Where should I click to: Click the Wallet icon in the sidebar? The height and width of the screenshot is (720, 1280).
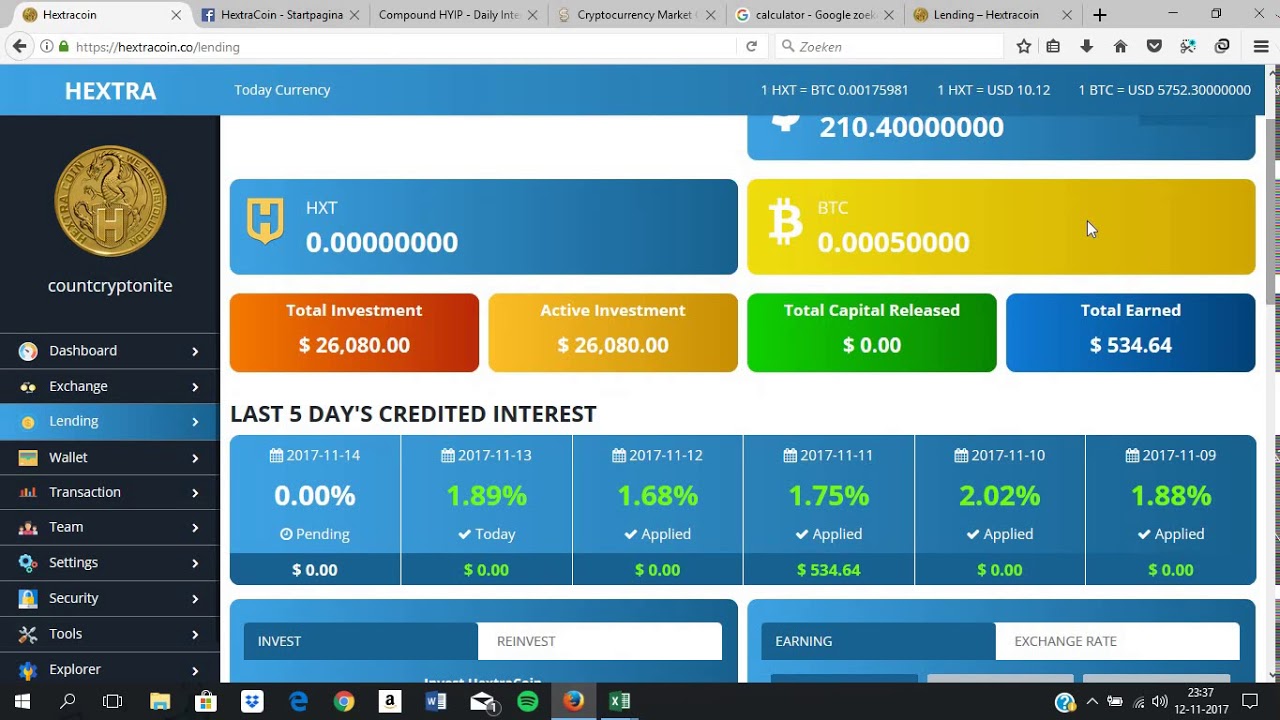point(28,457)
